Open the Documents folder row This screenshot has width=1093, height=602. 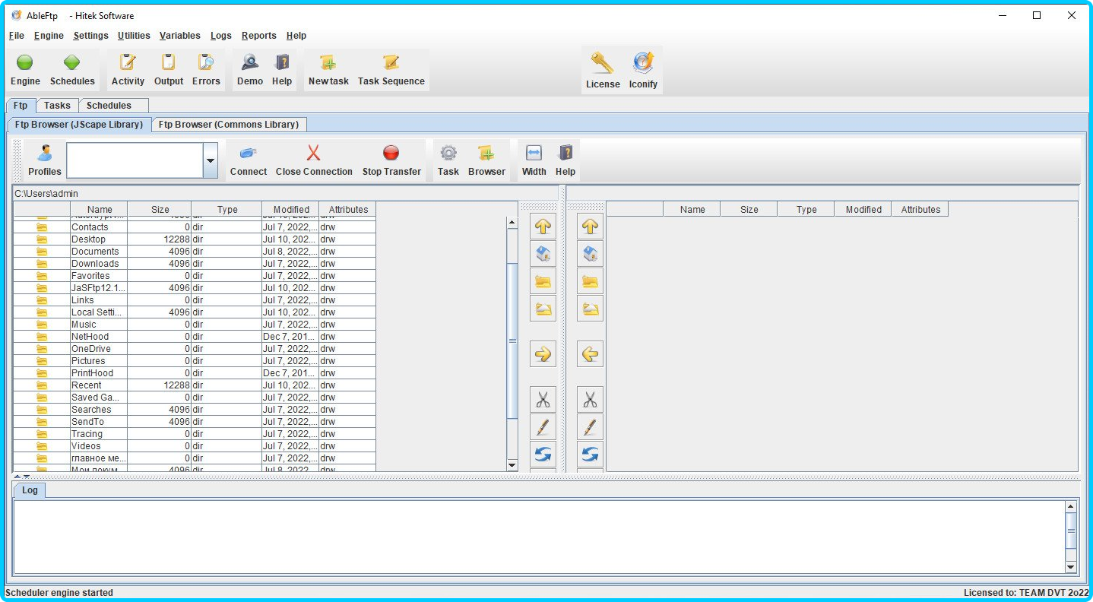(x=95, y=252)
